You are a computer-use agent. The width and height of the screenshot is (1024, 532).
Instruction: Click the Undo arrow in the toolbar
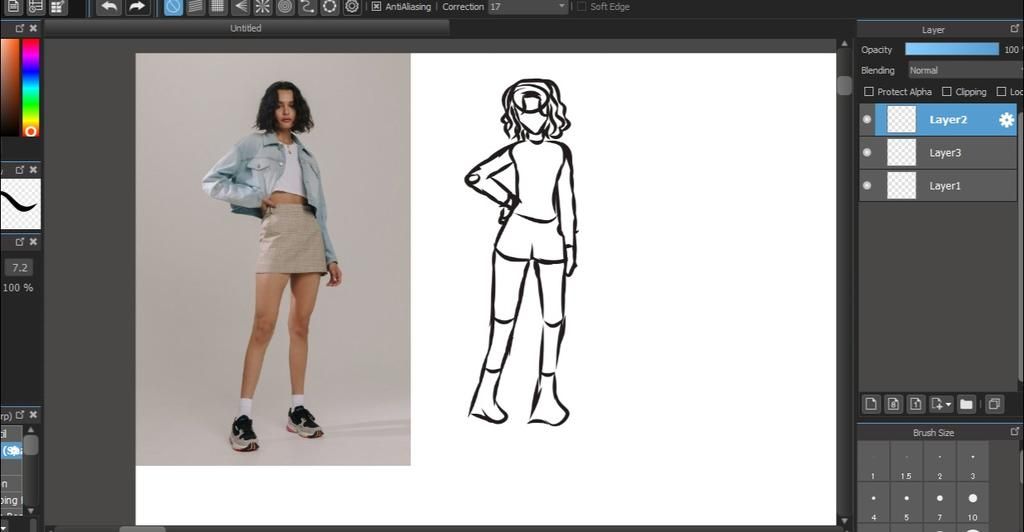[x=110, y=7]
